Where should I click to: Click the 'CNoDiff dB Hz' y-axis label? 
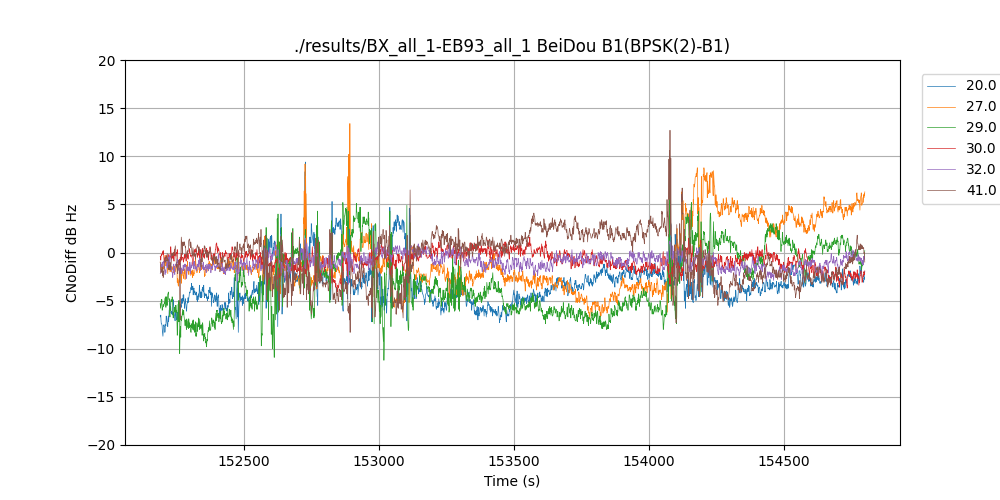(x=72, y=253)
